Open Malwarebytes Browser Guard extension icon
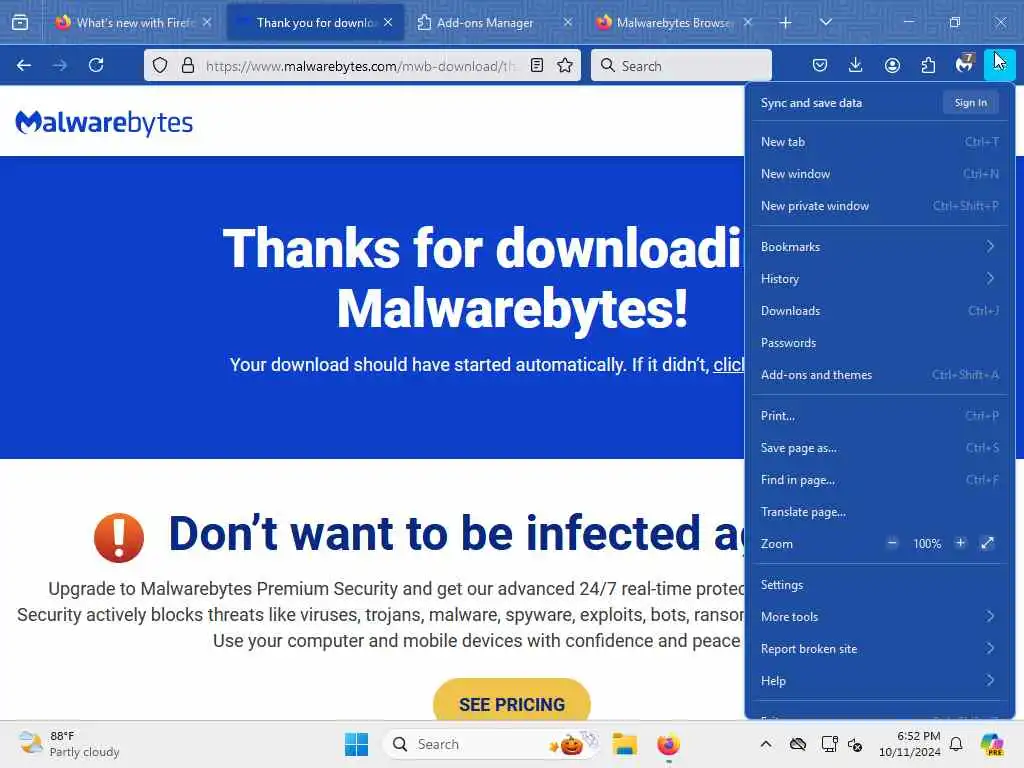Image resolution: width=1024 pixels, height=768 pixels. [x=964, y=64]
